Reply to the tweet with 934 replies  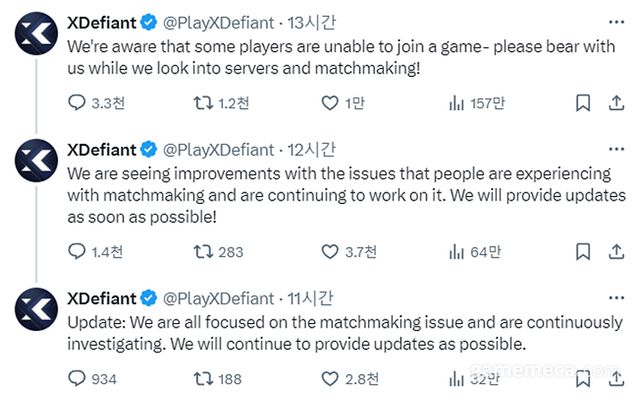coord(77,378)
